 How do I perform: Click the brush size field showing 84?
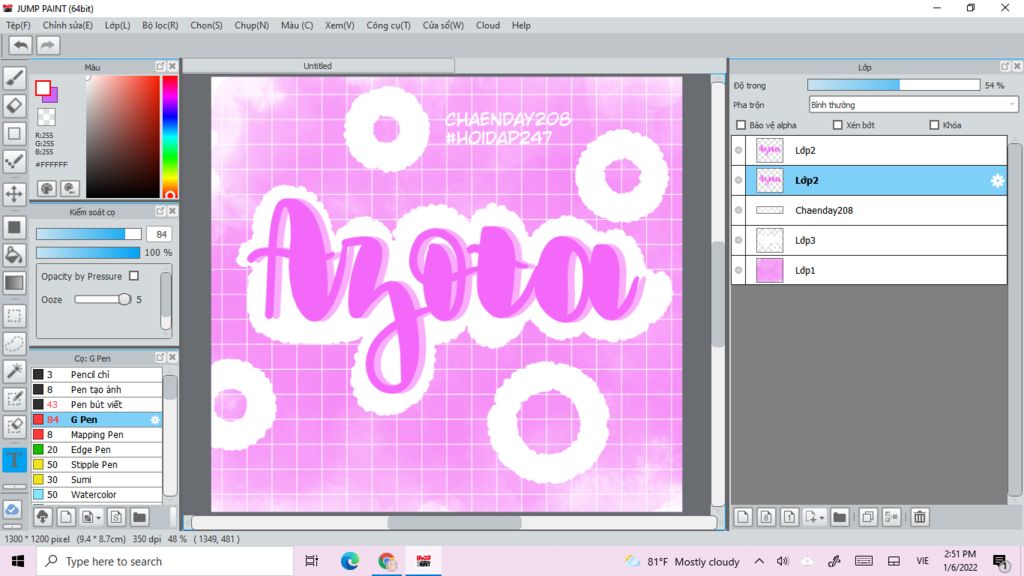160,234
